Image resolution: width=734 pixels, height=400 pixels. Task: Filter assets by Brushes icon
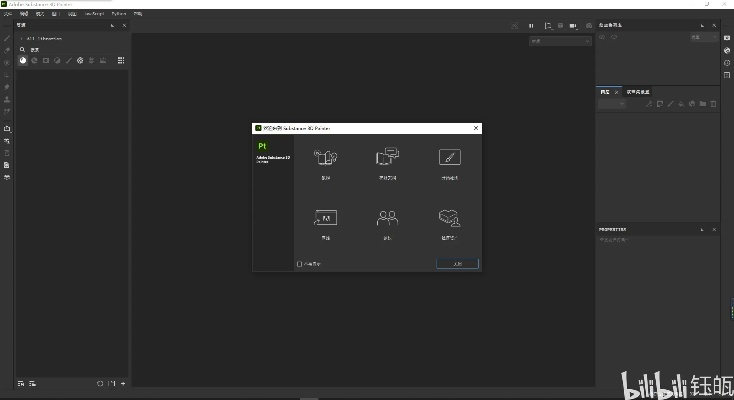click(x=68, y=60)
